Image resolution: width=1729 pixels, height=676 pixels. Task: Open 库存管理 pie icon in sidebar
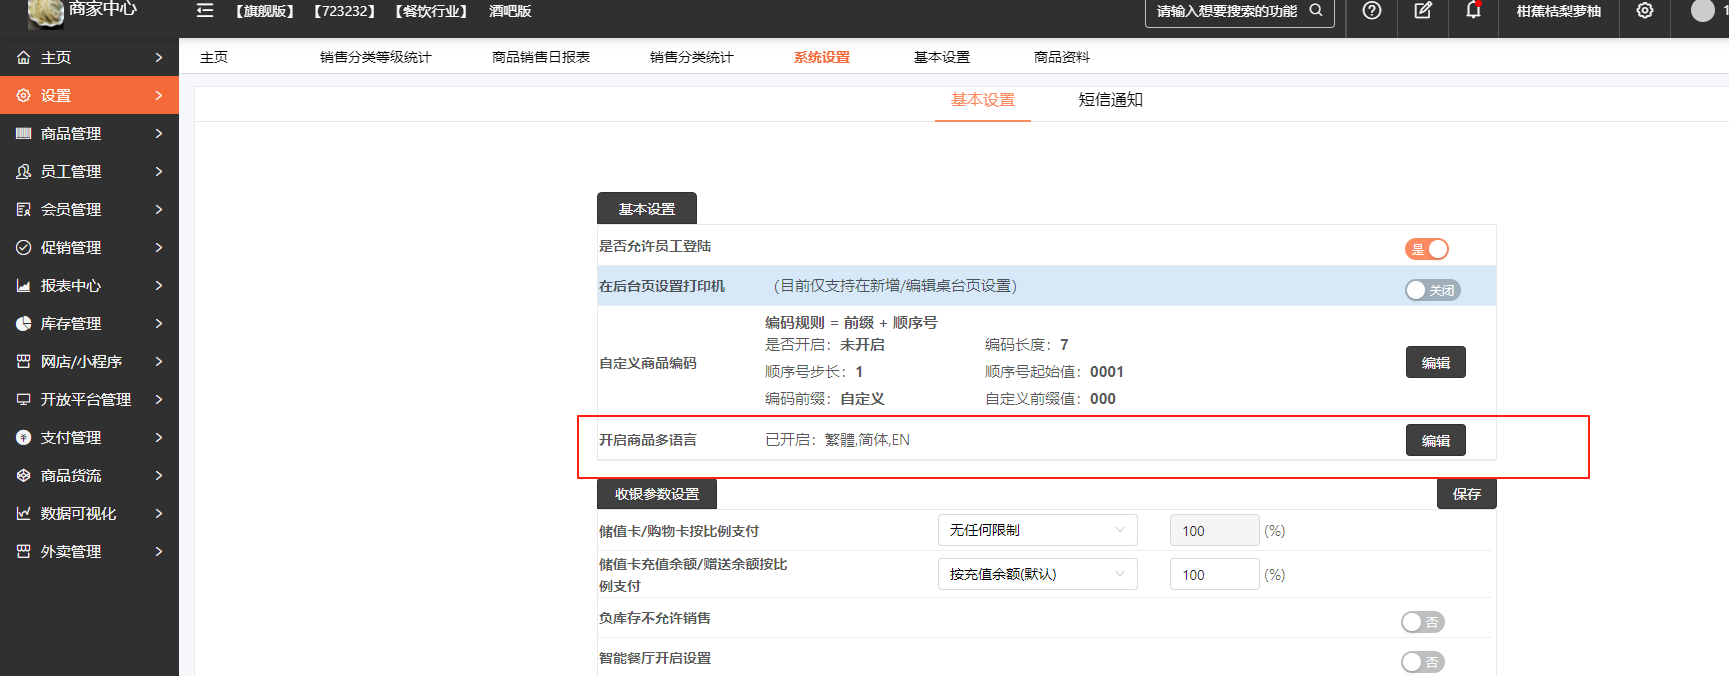click(23, 324)
